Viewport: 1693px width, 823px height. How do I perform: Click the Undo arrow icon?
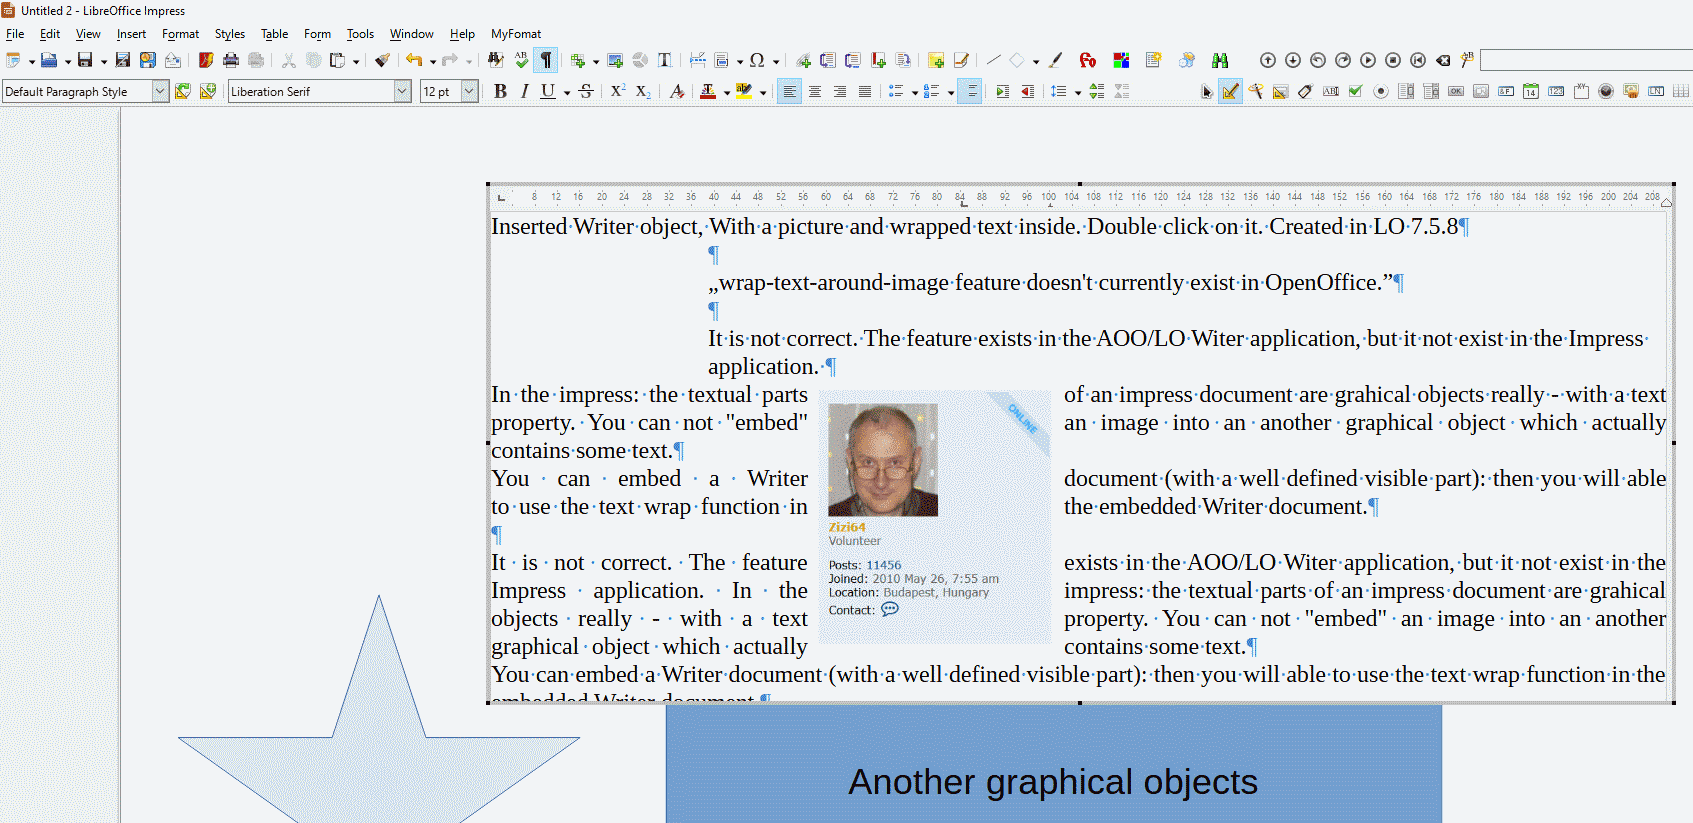click(x=413, y=60)
